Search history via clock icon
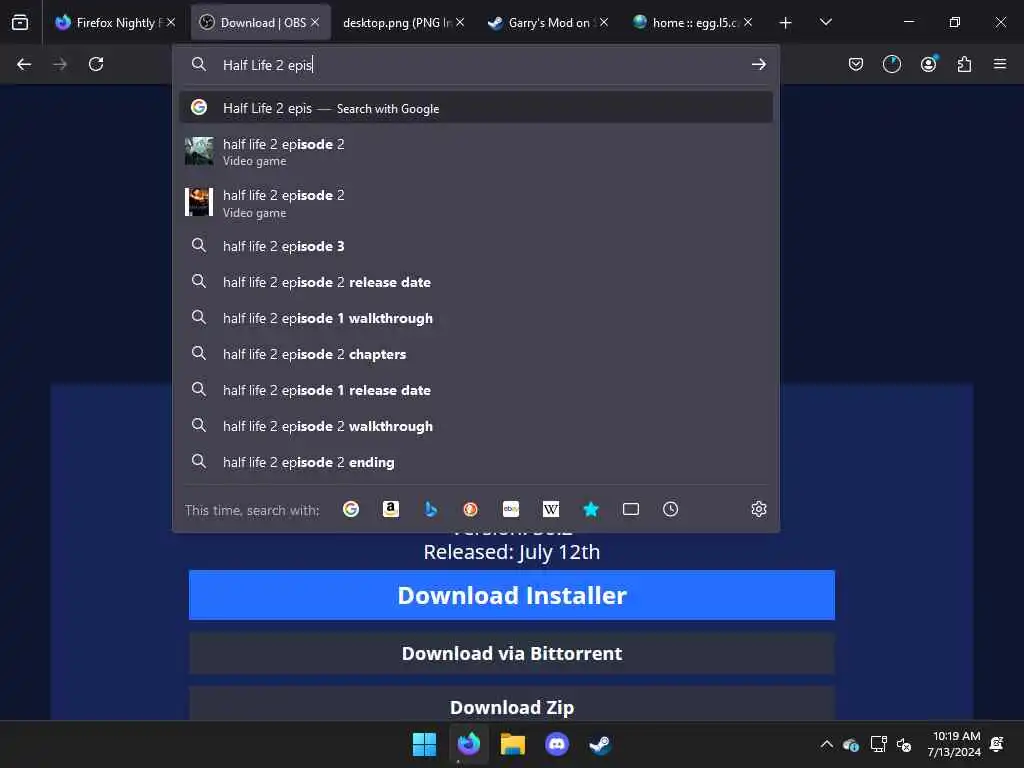This screenshot has width=1024, height=768. (x=670, y=509)
